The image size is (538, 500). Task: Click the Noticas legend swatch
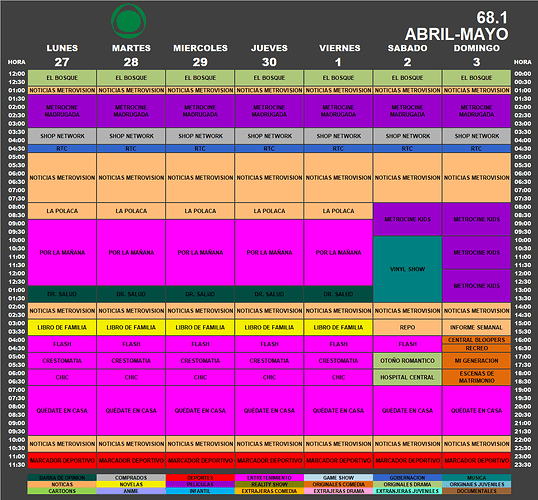point(62,484)
